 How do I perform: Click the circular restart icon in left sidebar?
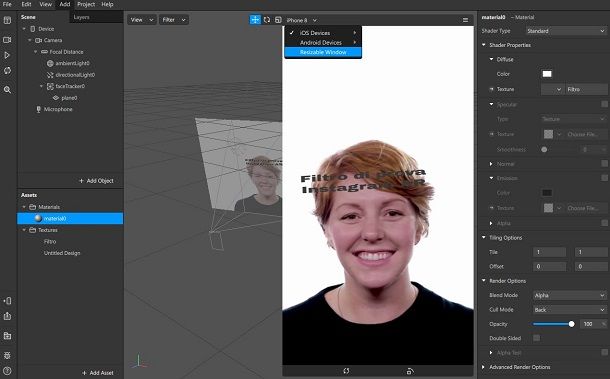7,71
